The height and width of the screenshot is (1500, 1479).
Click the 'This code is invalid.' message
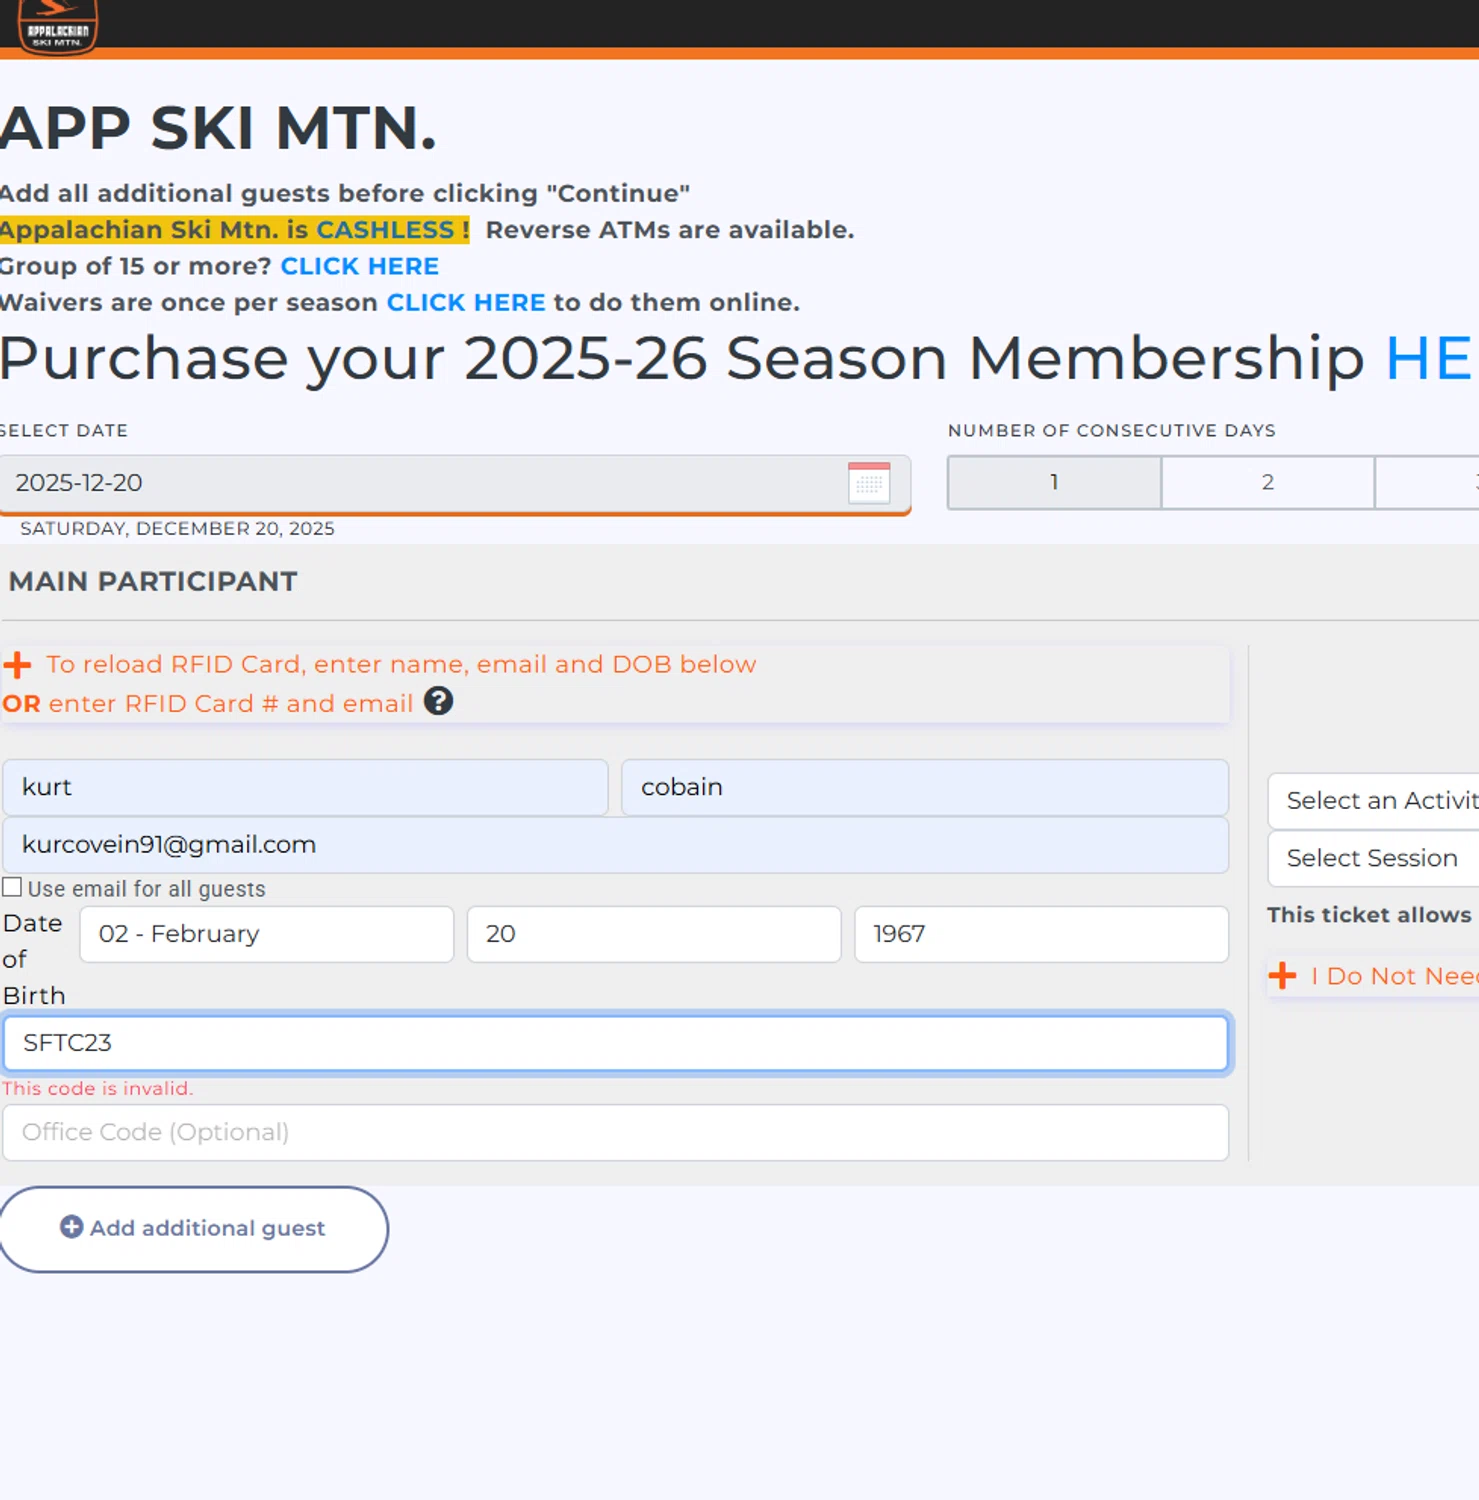[x=98, y=1088]
